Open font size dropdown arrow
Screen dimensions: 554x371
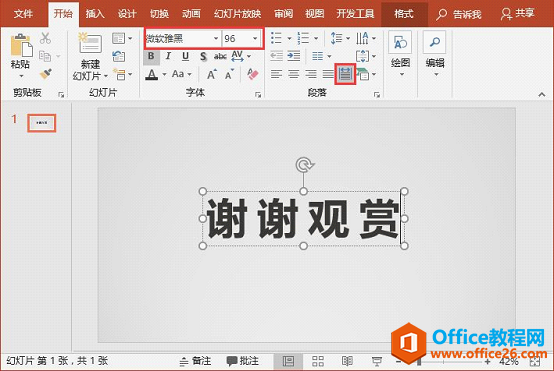click(x=255, y=38)
